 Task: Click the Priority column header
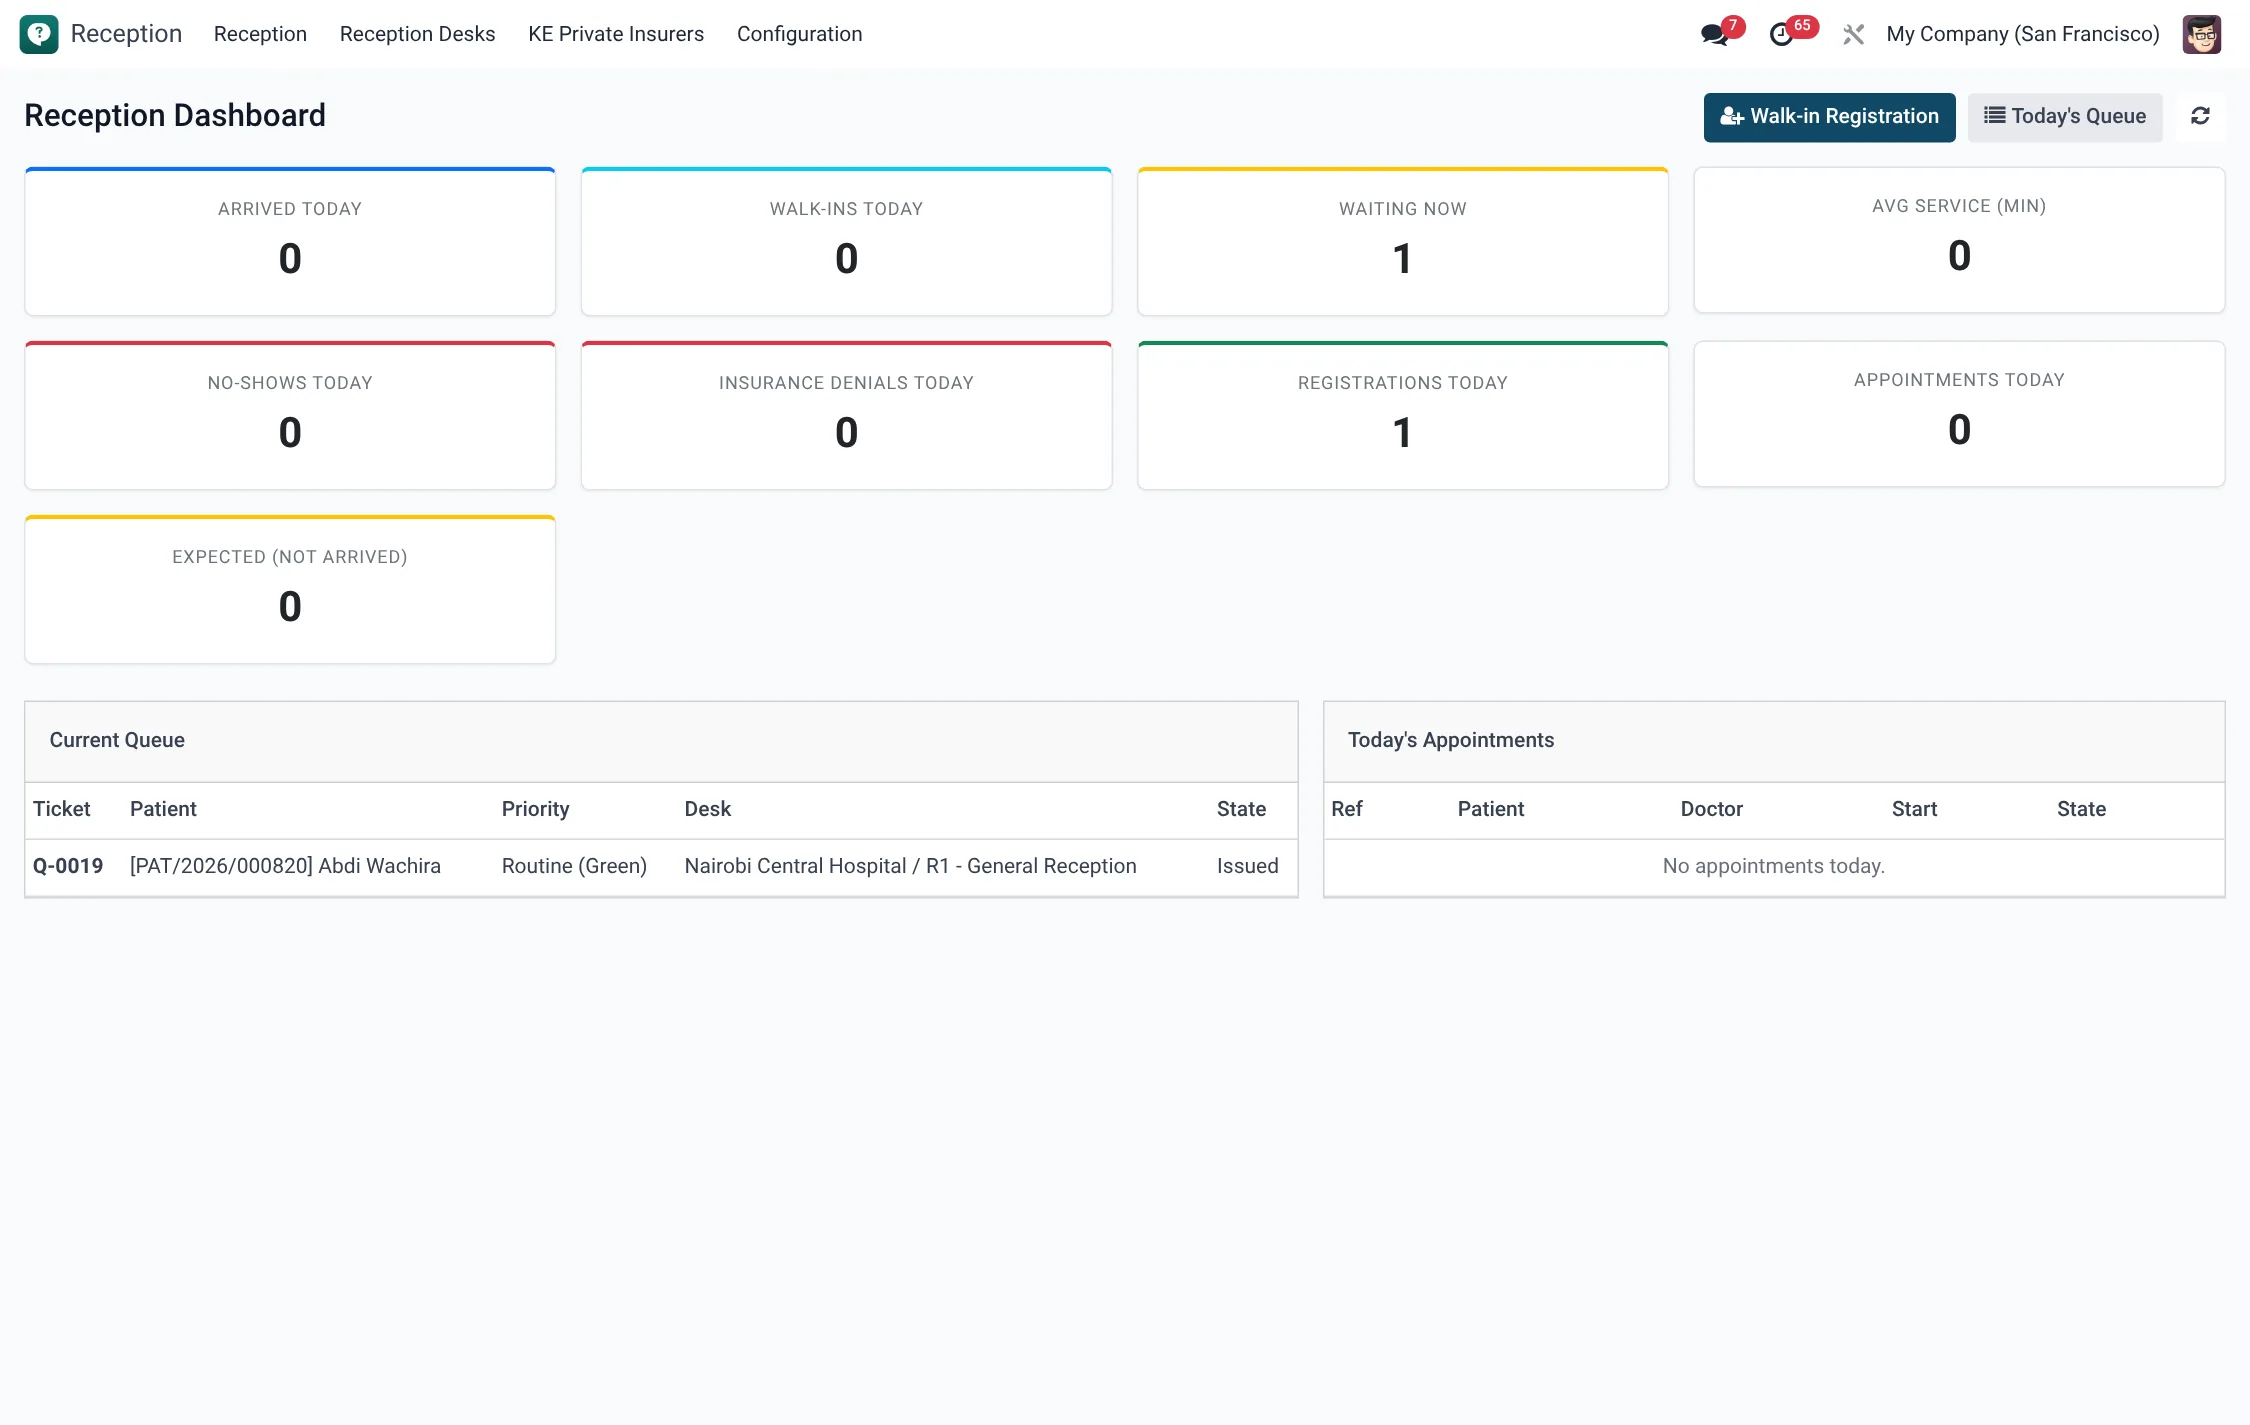coord(535,809)
